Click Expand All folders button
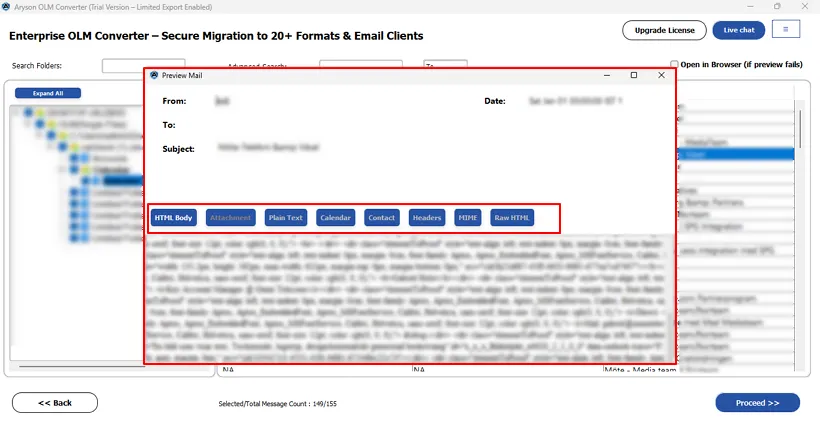820x432 pixels. click(48, 93)
